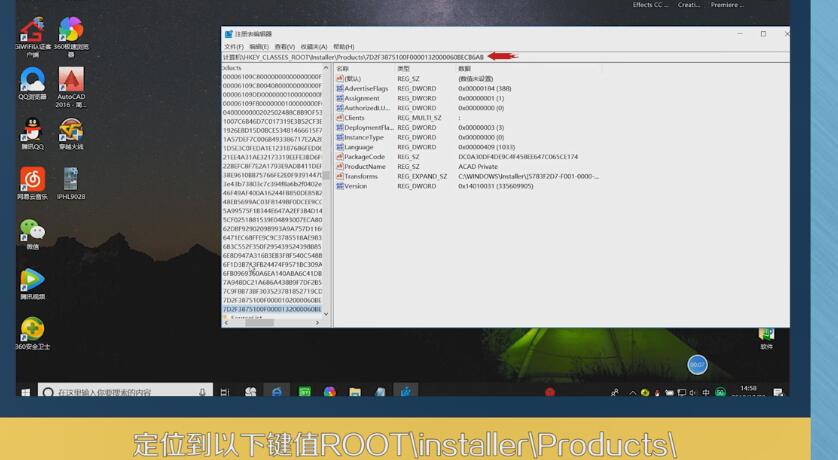
Task: Open the 收藏夹(A) menu
Action: [314, 47]
